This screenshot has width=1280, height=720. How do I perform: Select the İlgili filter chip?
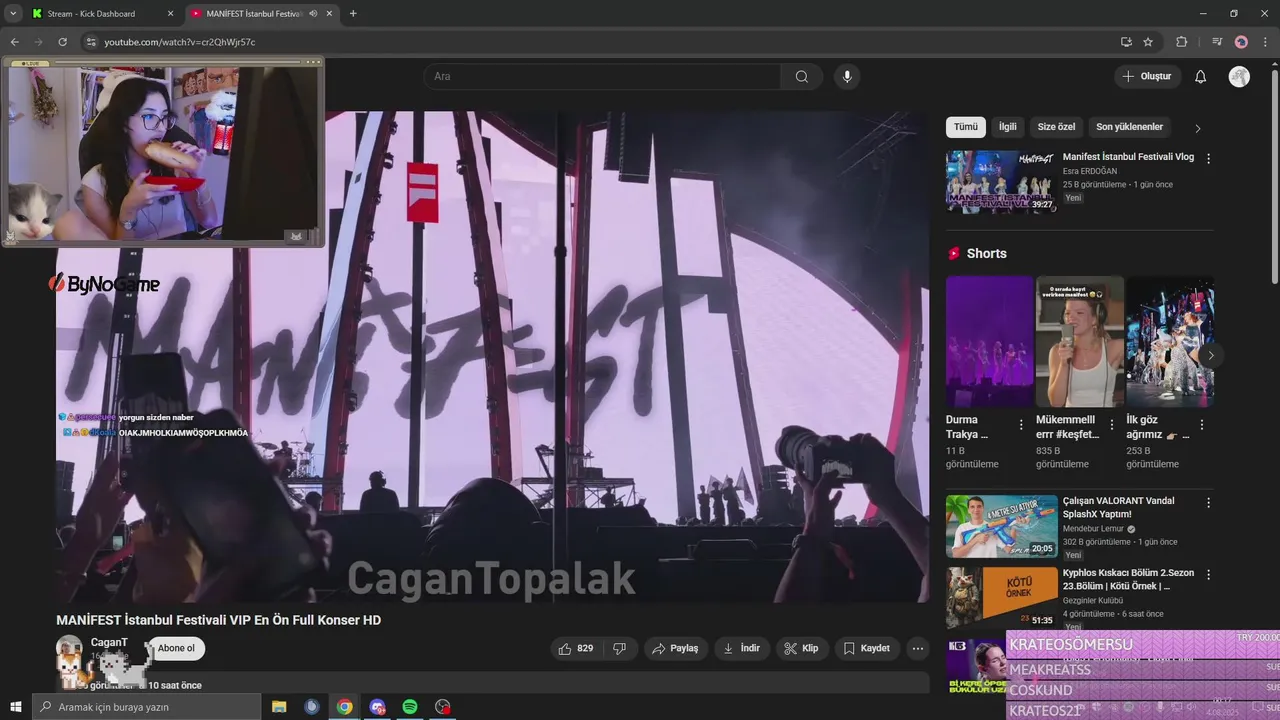[x=1008, y=127]
